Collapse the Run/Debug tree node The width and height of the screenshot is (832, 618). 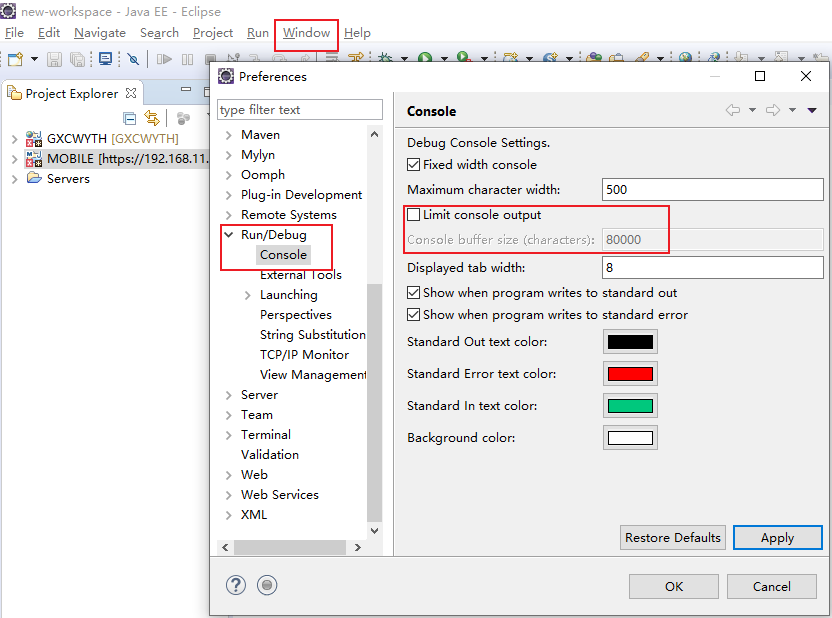point(229,234)
